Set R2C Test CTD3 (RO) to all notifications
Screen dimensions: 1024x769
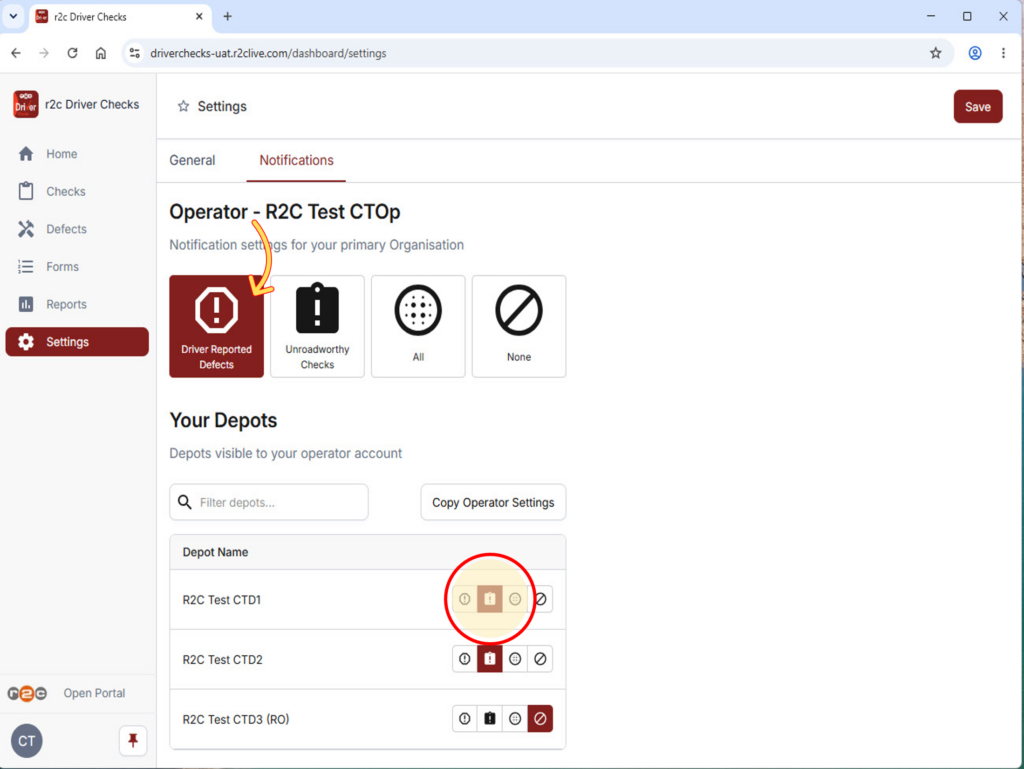tap(515, 719)
